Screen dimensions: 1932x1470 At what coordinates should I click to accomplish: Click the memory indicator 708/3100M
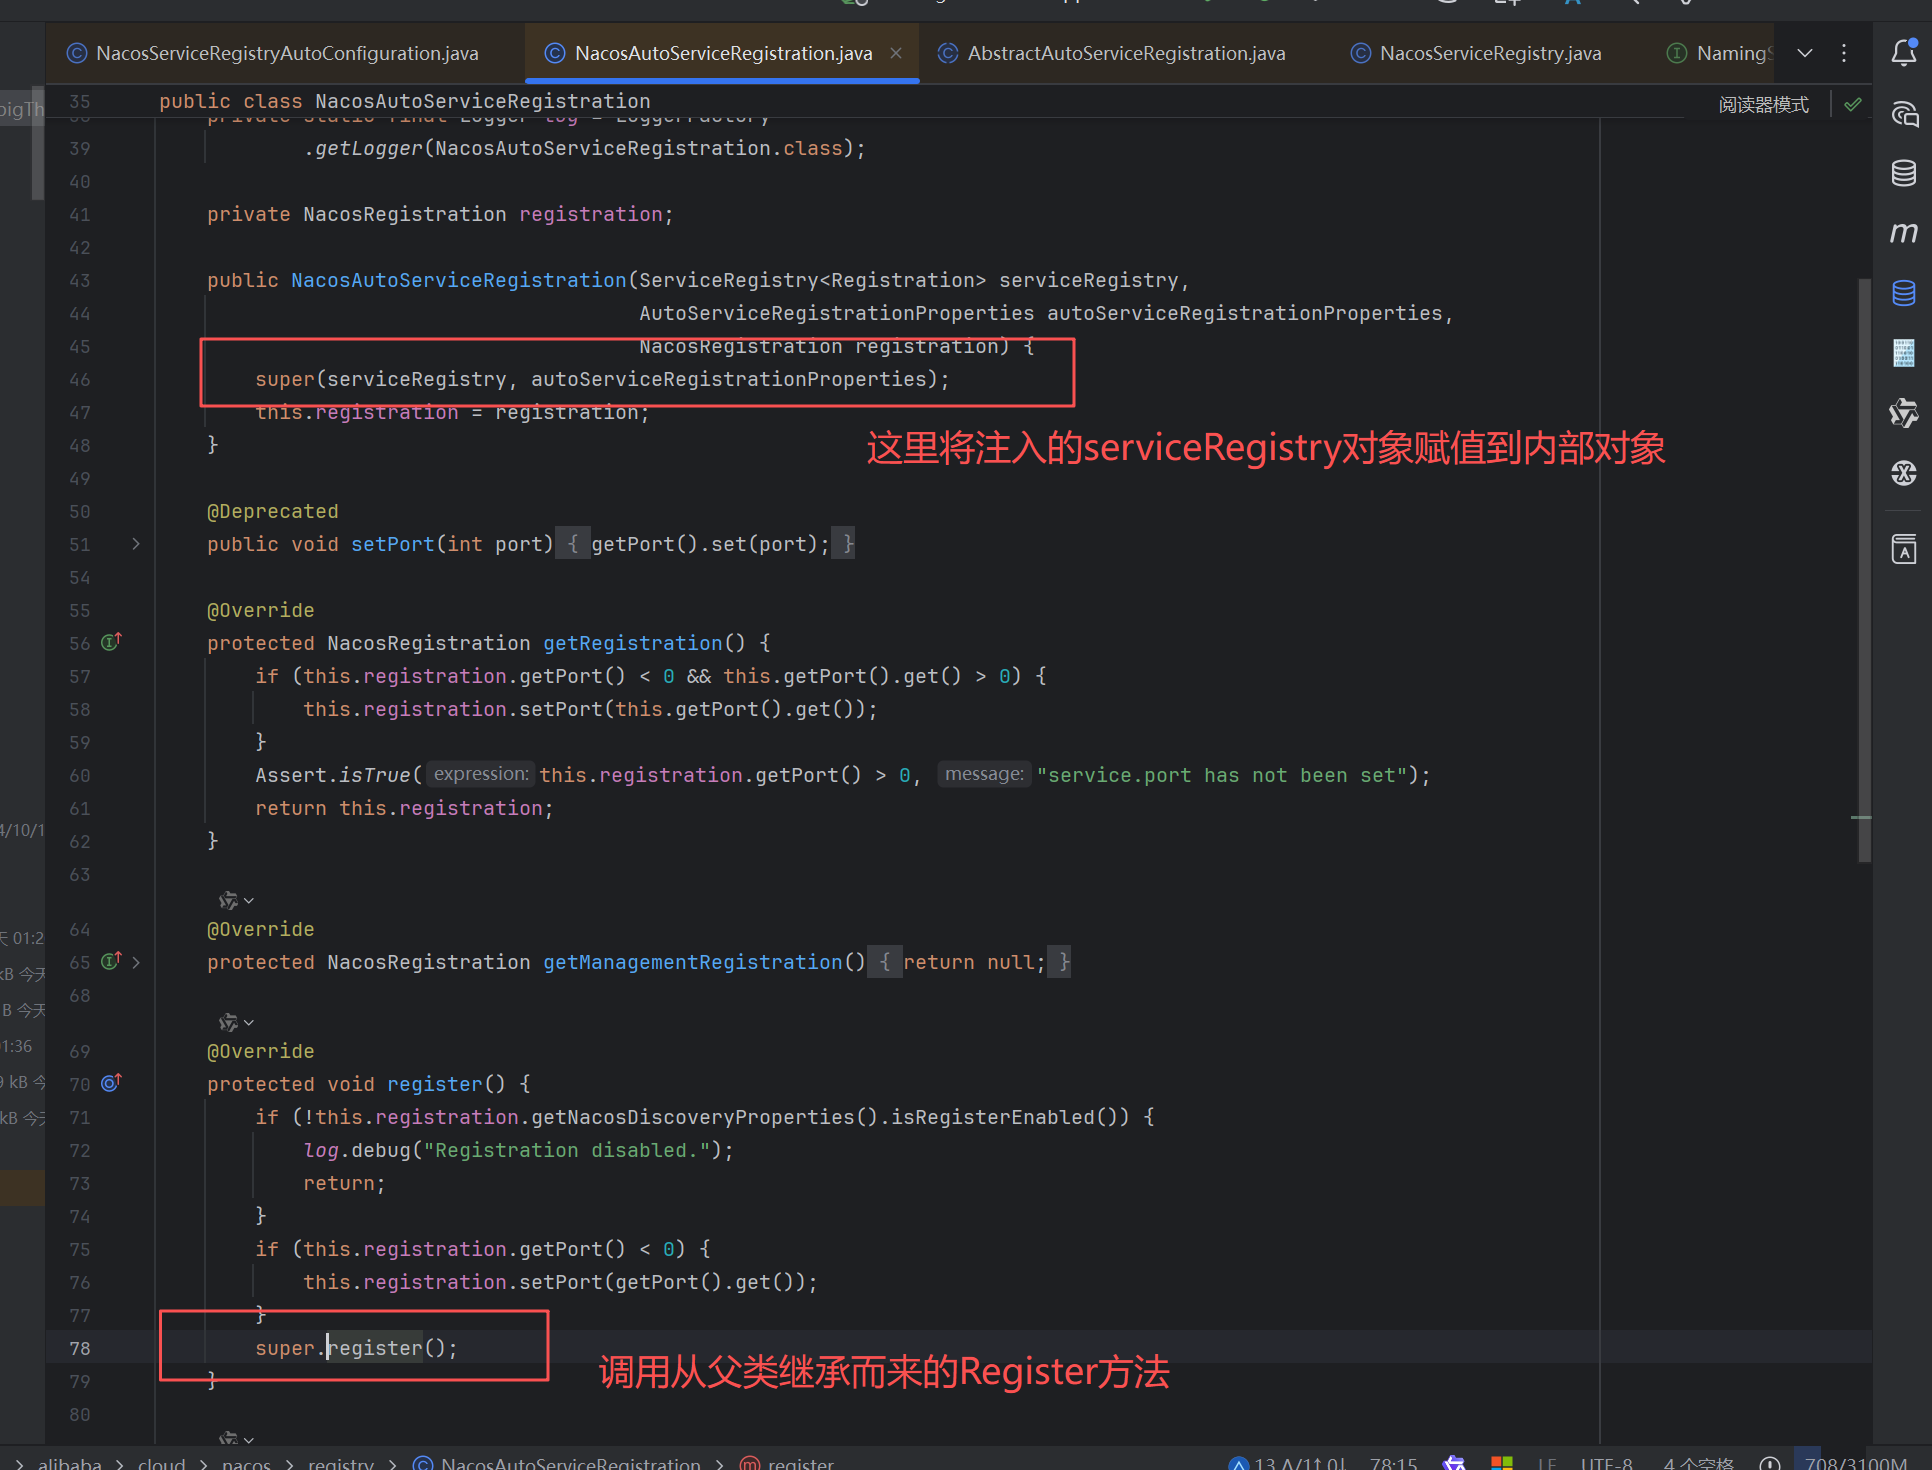point(1855,1462)
